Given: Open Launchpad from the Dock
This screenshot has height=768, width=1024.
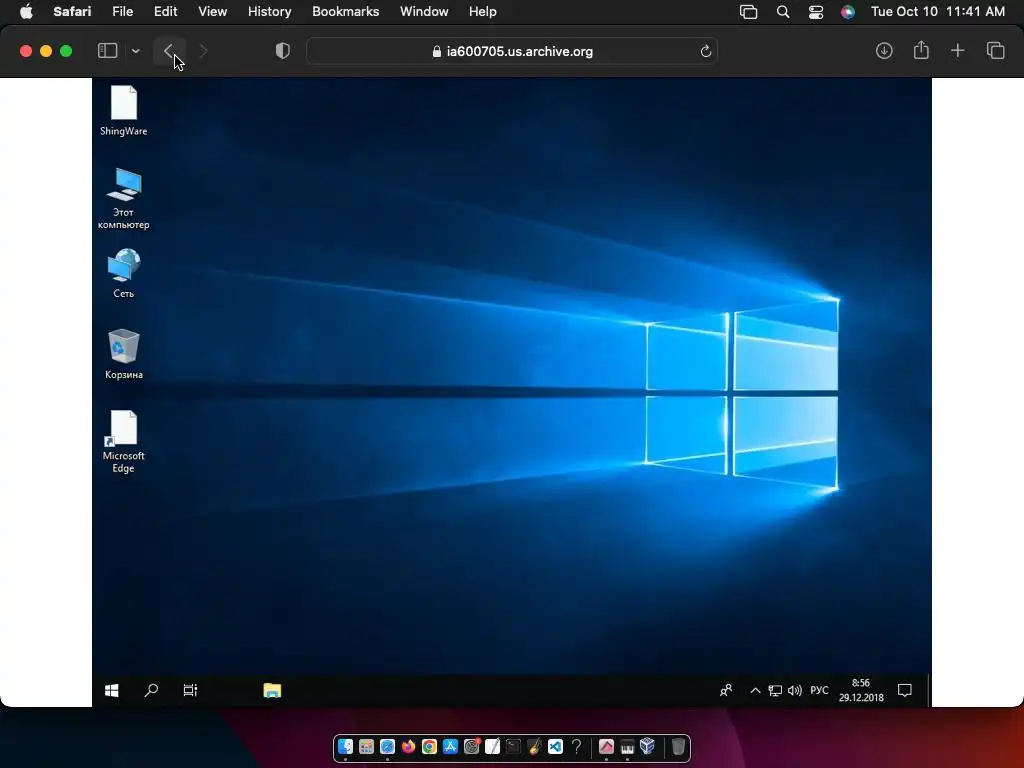Looking at the screenshot, I should [366, 746].
